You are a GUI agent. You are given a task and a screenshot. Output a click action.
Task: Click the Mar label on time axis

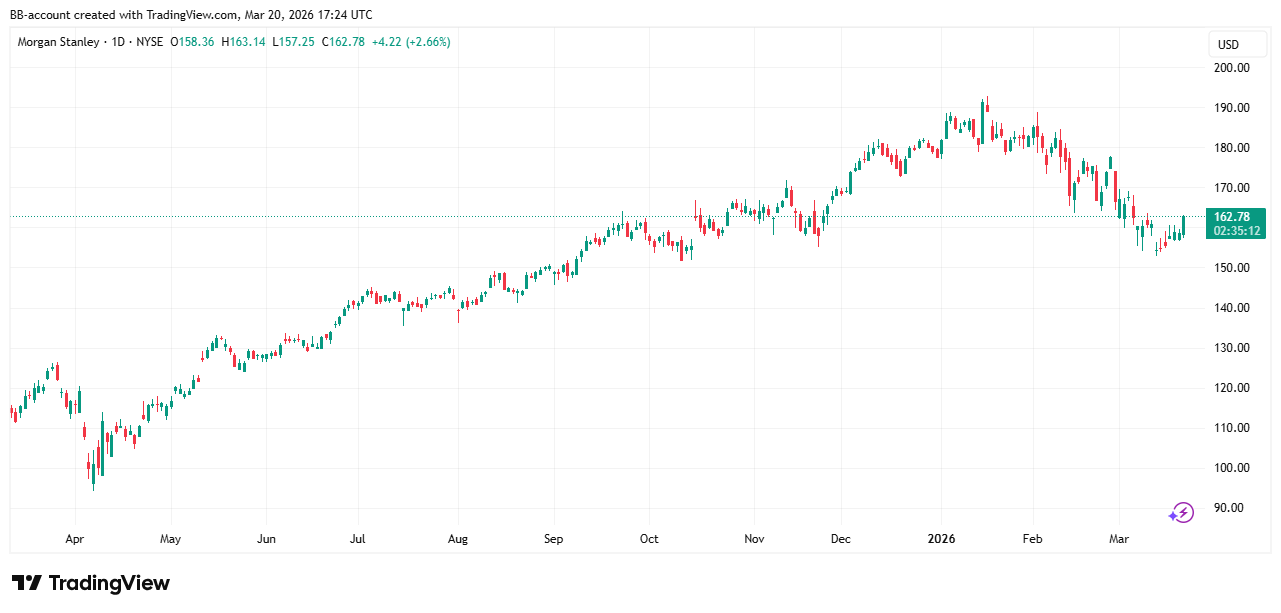coord(1119,539)
